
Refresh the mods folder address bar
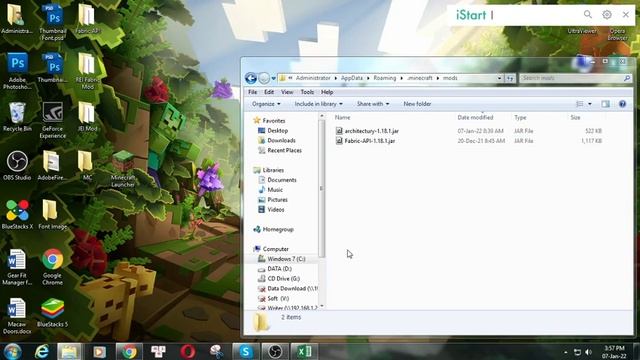510,78
